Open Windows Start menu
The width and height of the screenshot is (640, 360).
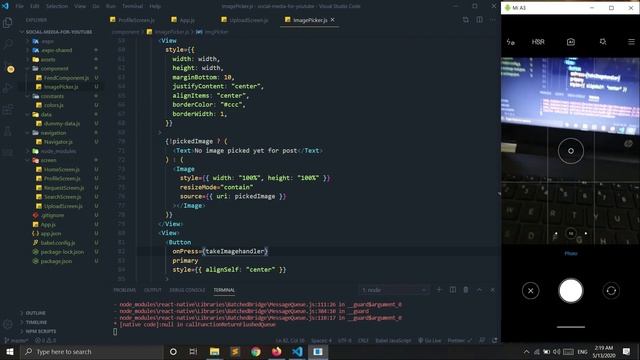pos(10,351)
